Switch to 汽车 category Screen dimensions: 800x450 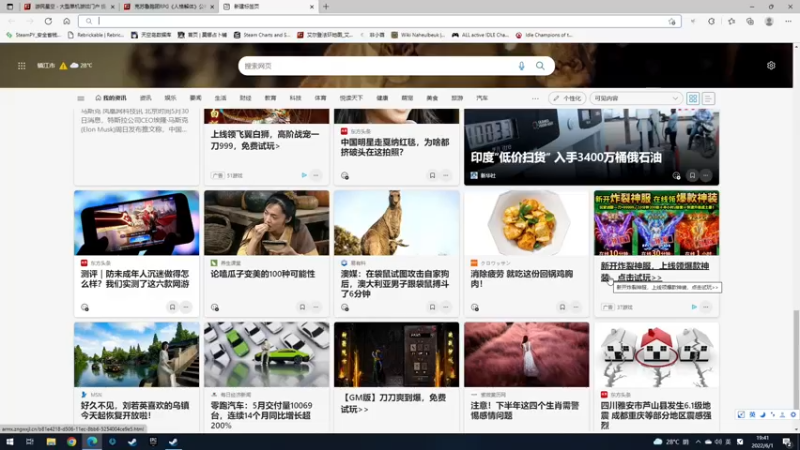482,98
